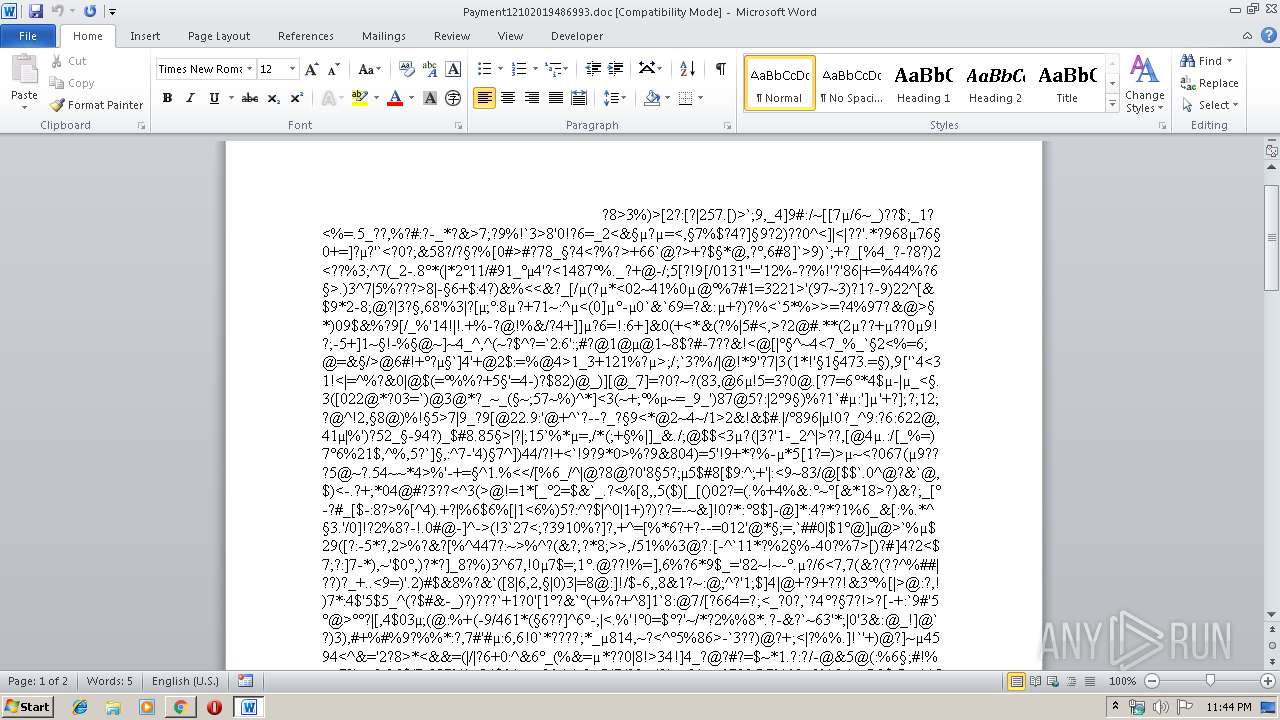Click the Multilevel List icon
This screenshot has width=1280, height=720.
pyautogui.click(x=552, y=69)
